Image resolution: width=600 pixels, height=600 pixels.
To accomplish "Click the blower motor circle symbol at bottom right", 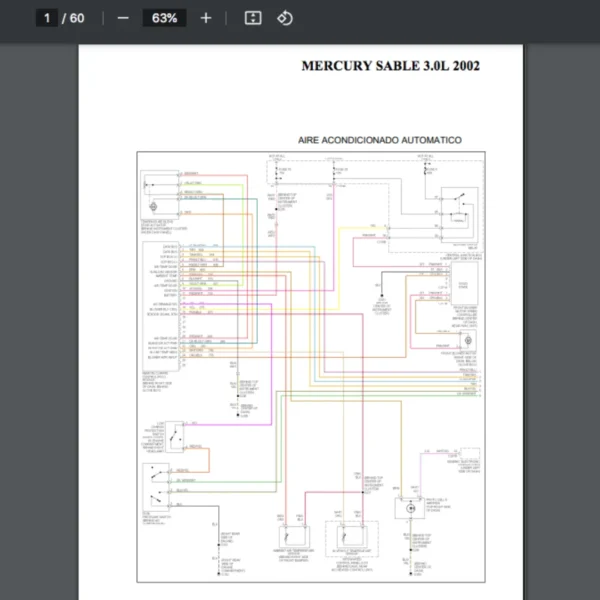I will (408, 509).
